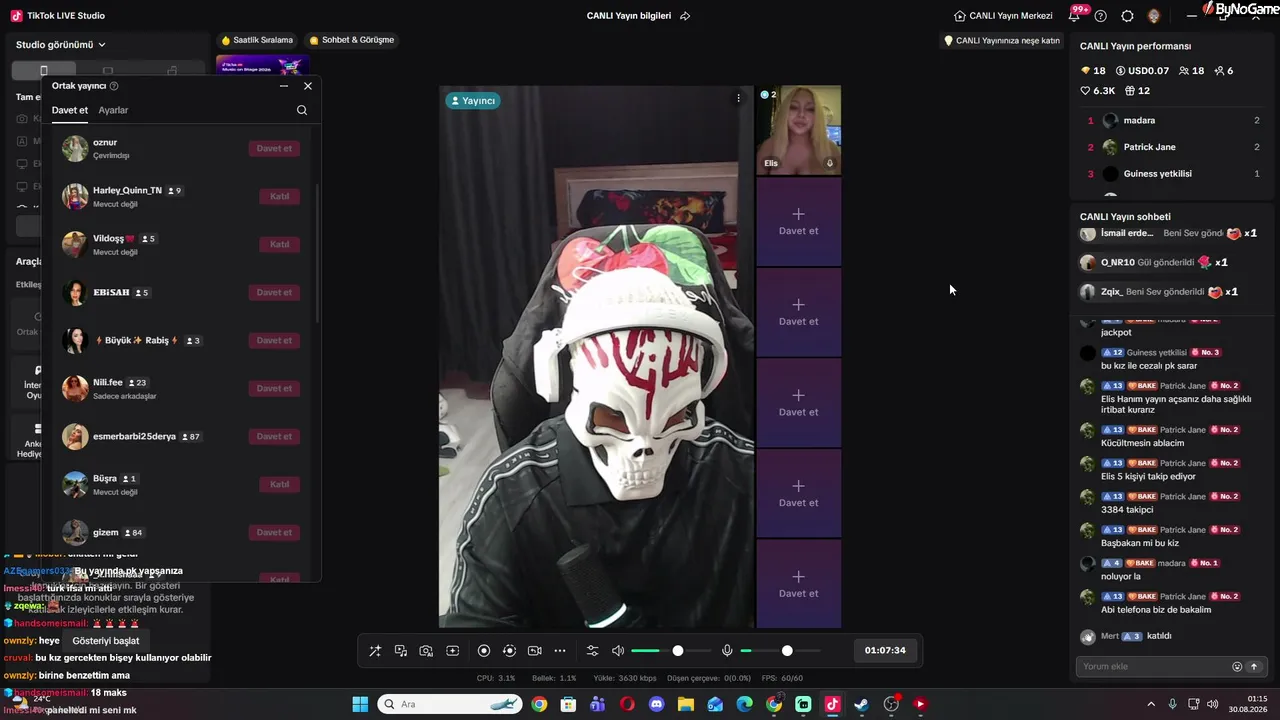Click the record circle icon
This screenshot has height=720, width=1280.
coord(484,651)
